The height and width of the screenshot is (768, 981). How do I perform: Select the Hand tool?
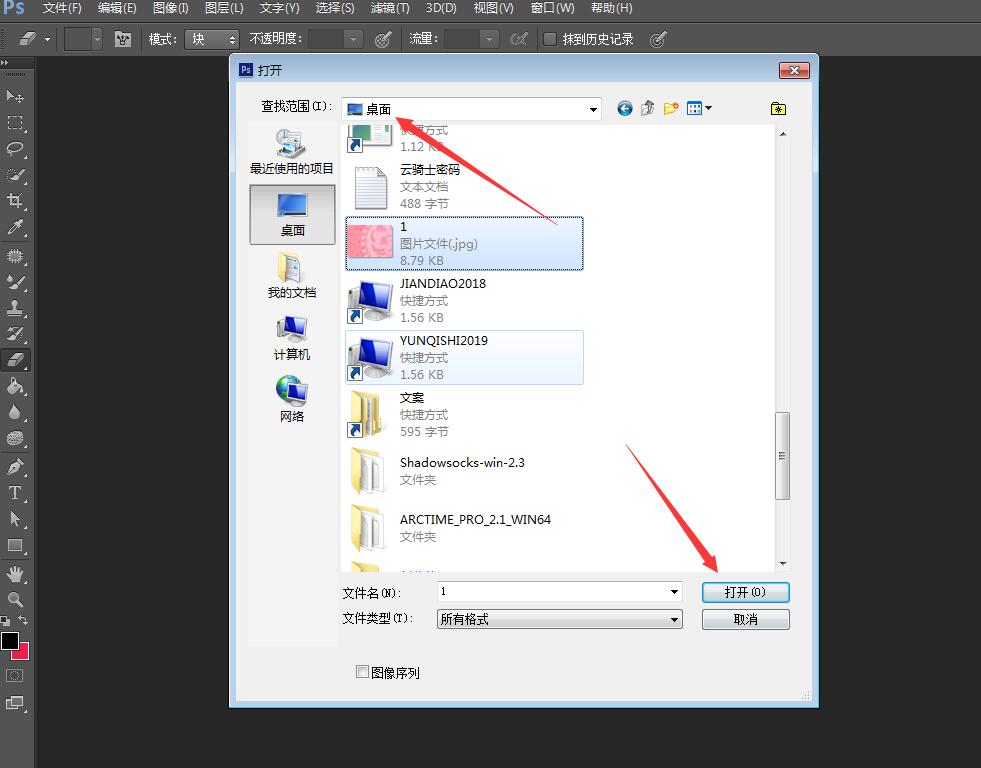(x=14, y=573)
